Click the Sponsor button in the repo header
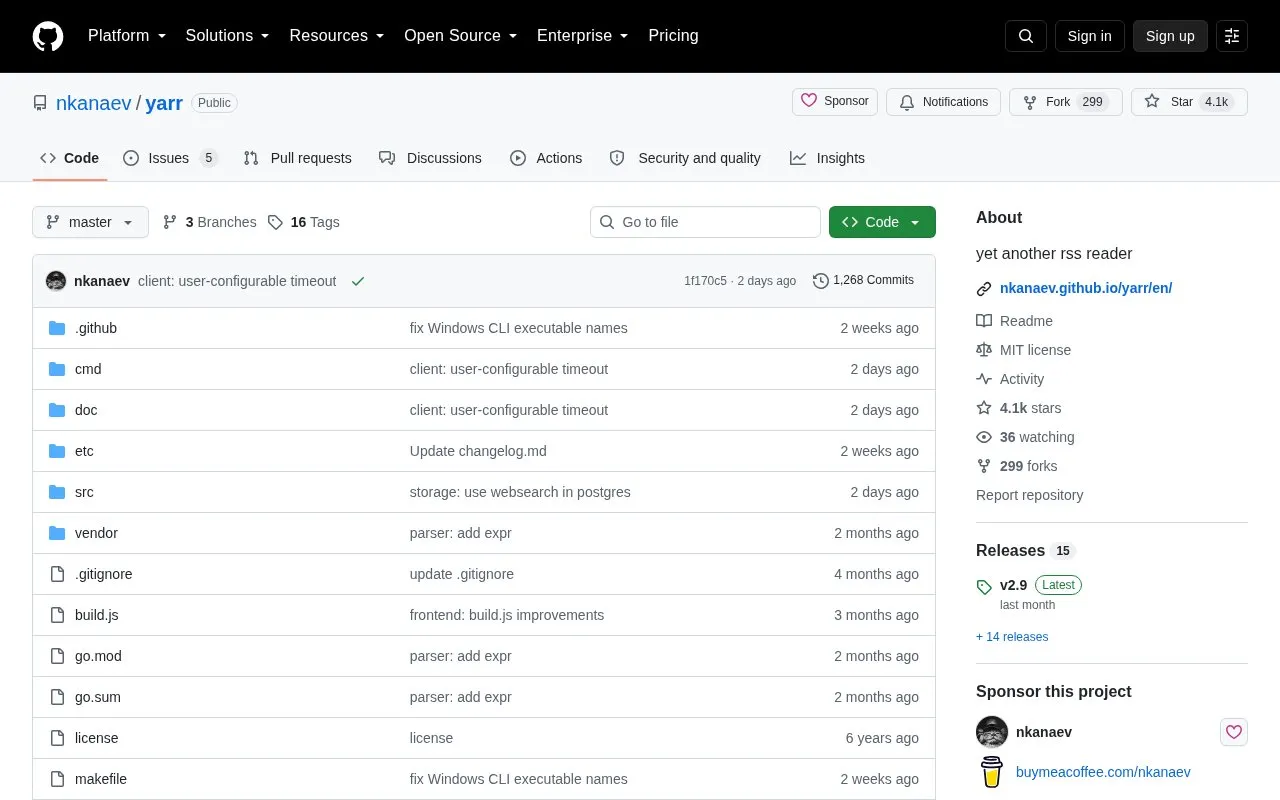Screen dimensions: 1280x800 click(835, 102)
